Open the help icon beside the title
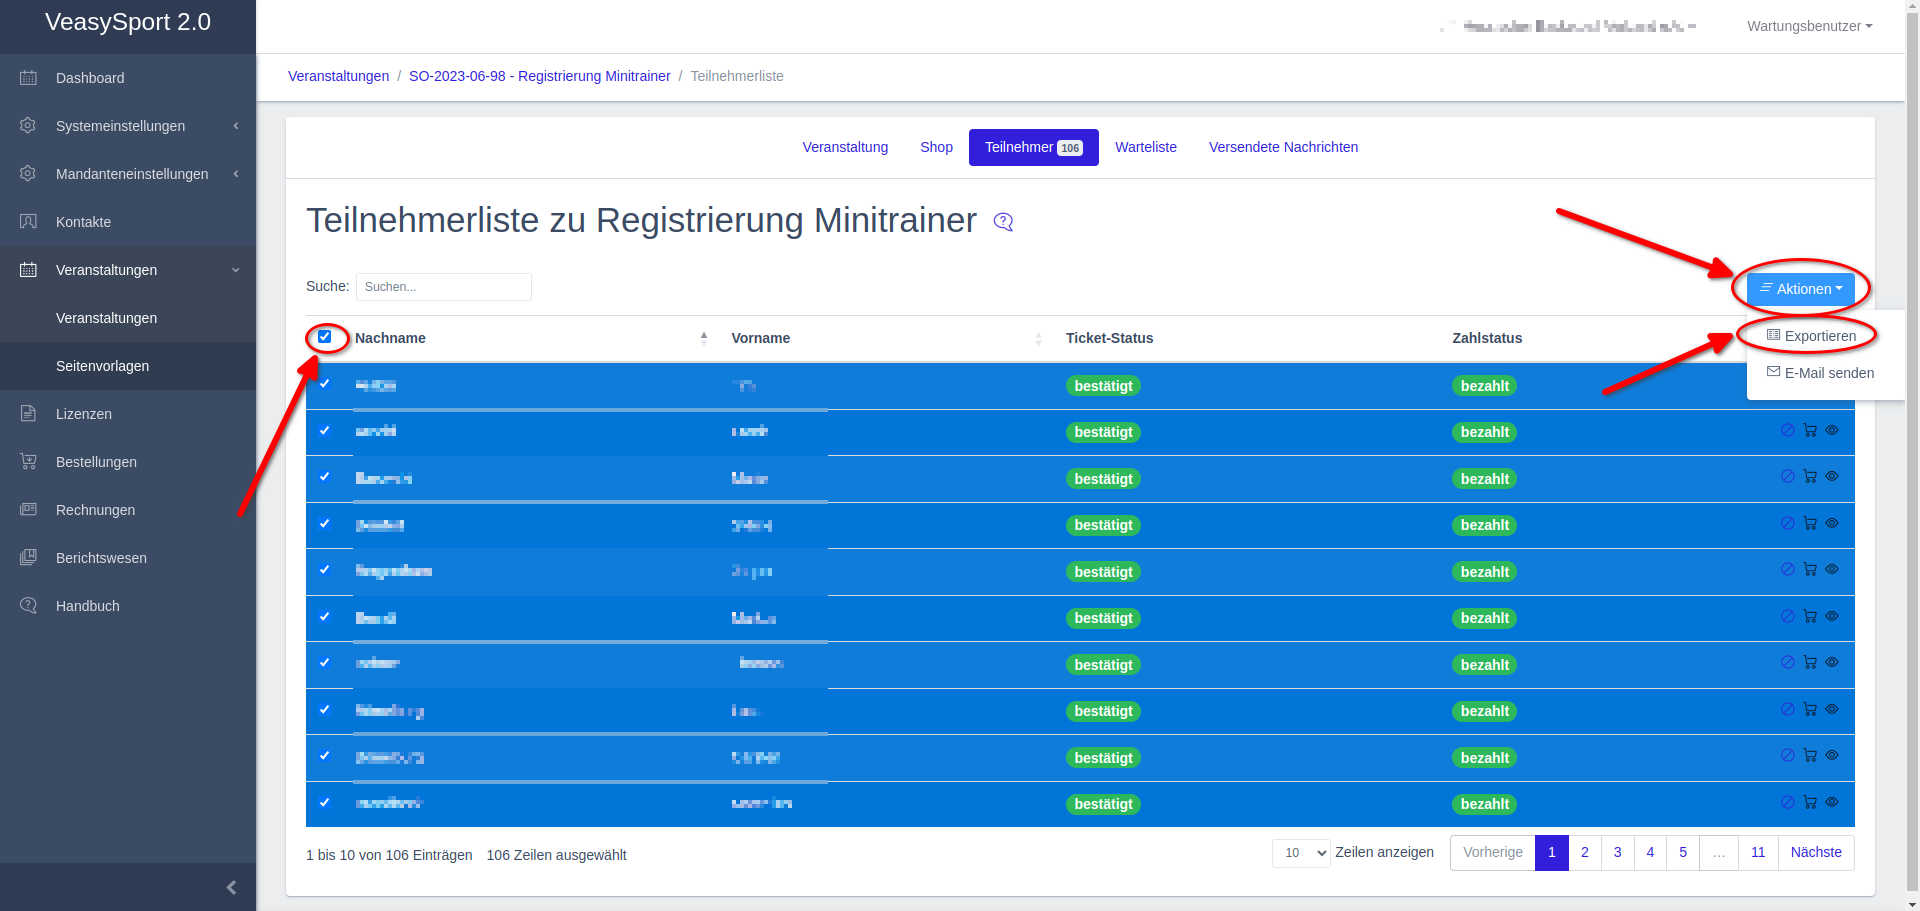This screenshot has height=911, width=1920. click(x=1003, y=222)
